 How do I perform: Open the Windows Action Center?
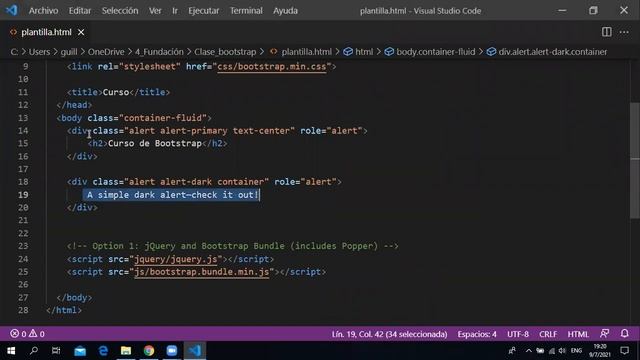pyautogui.click(x=624, y=351)
